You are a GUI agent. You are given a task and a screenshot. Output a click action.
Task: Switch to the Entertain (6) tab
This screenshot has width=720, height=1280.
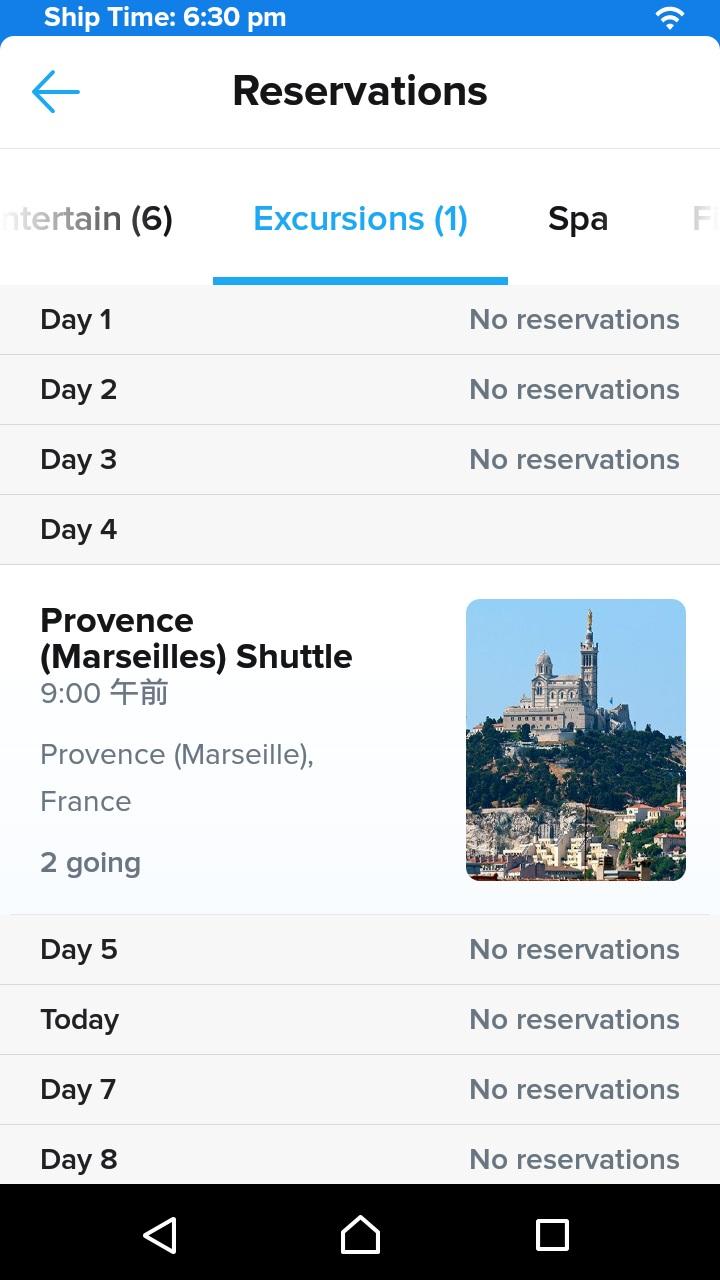pyautogui.click(x=88, y=219)
